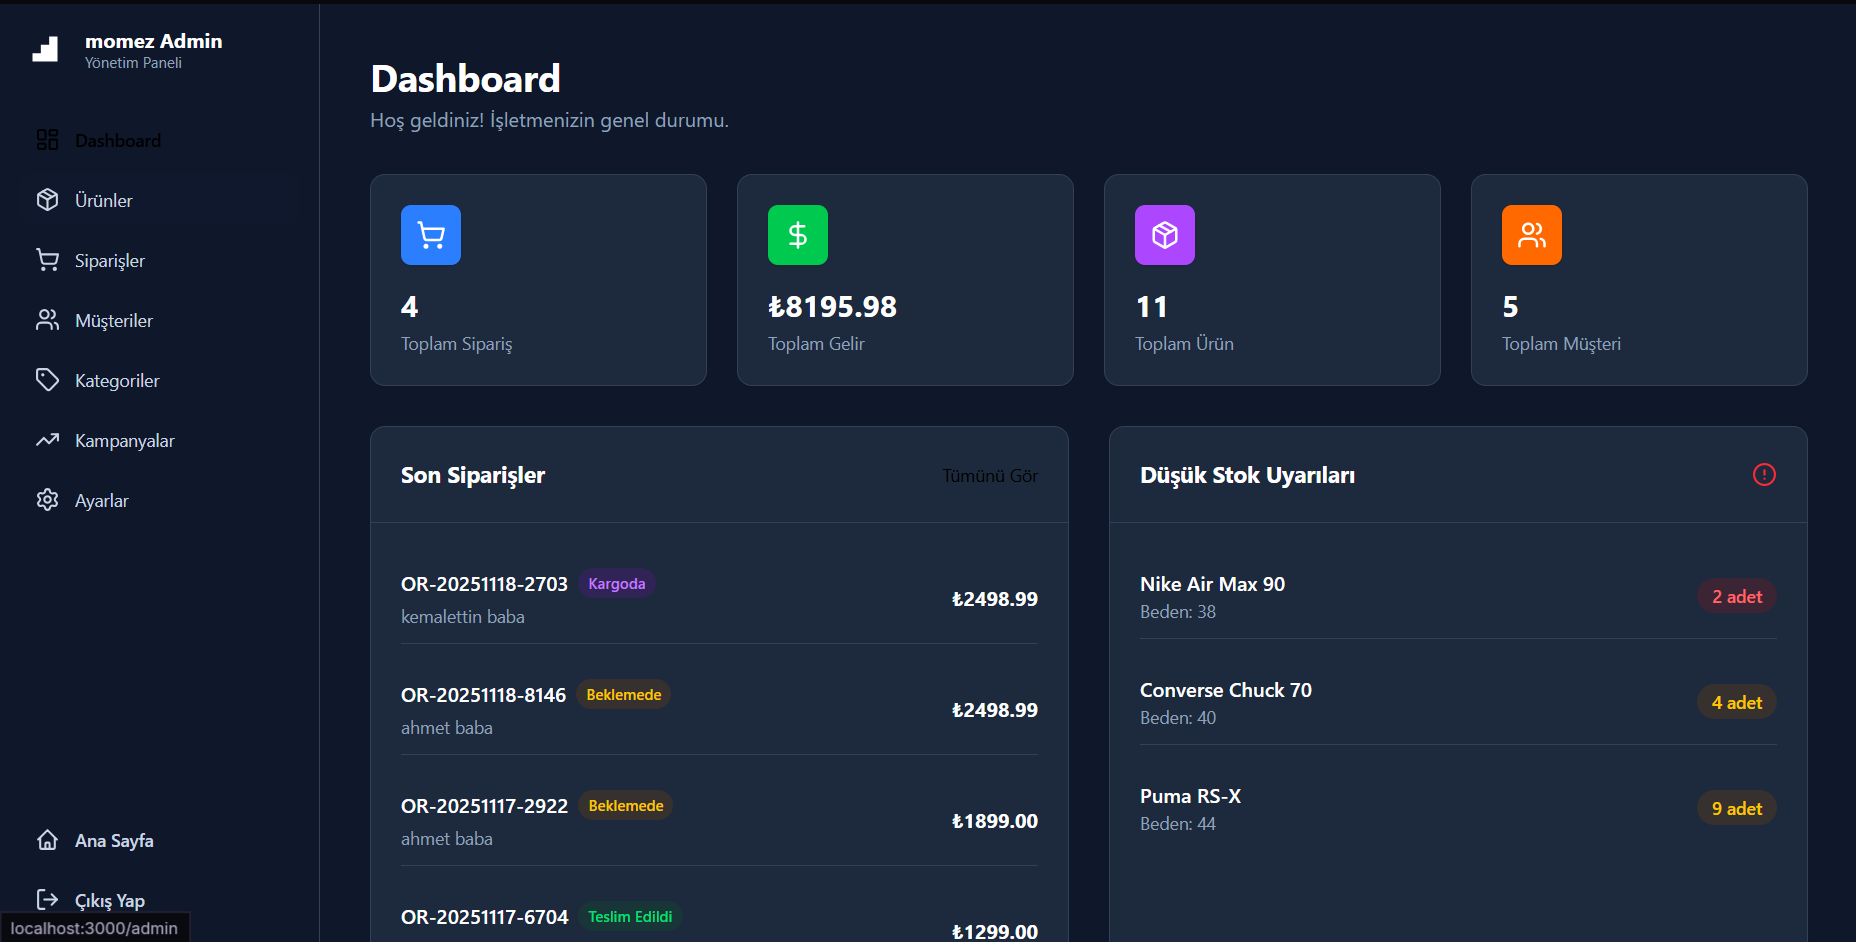
Task: Go to Siparişler in the sidebar
Action: [x=110, y=261]
